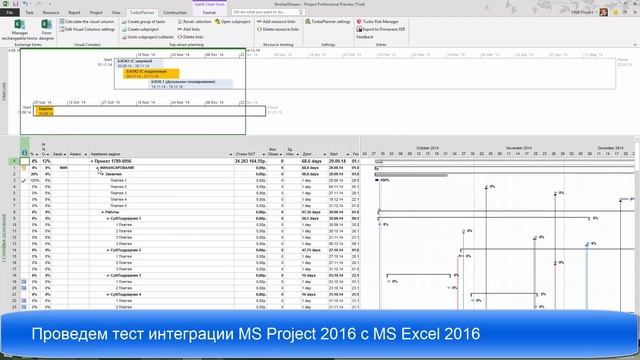The width and height of the screenshot is (640, 360).
Task: Switch to the Resource ribbon tab
Action: (x=51, y=13)
